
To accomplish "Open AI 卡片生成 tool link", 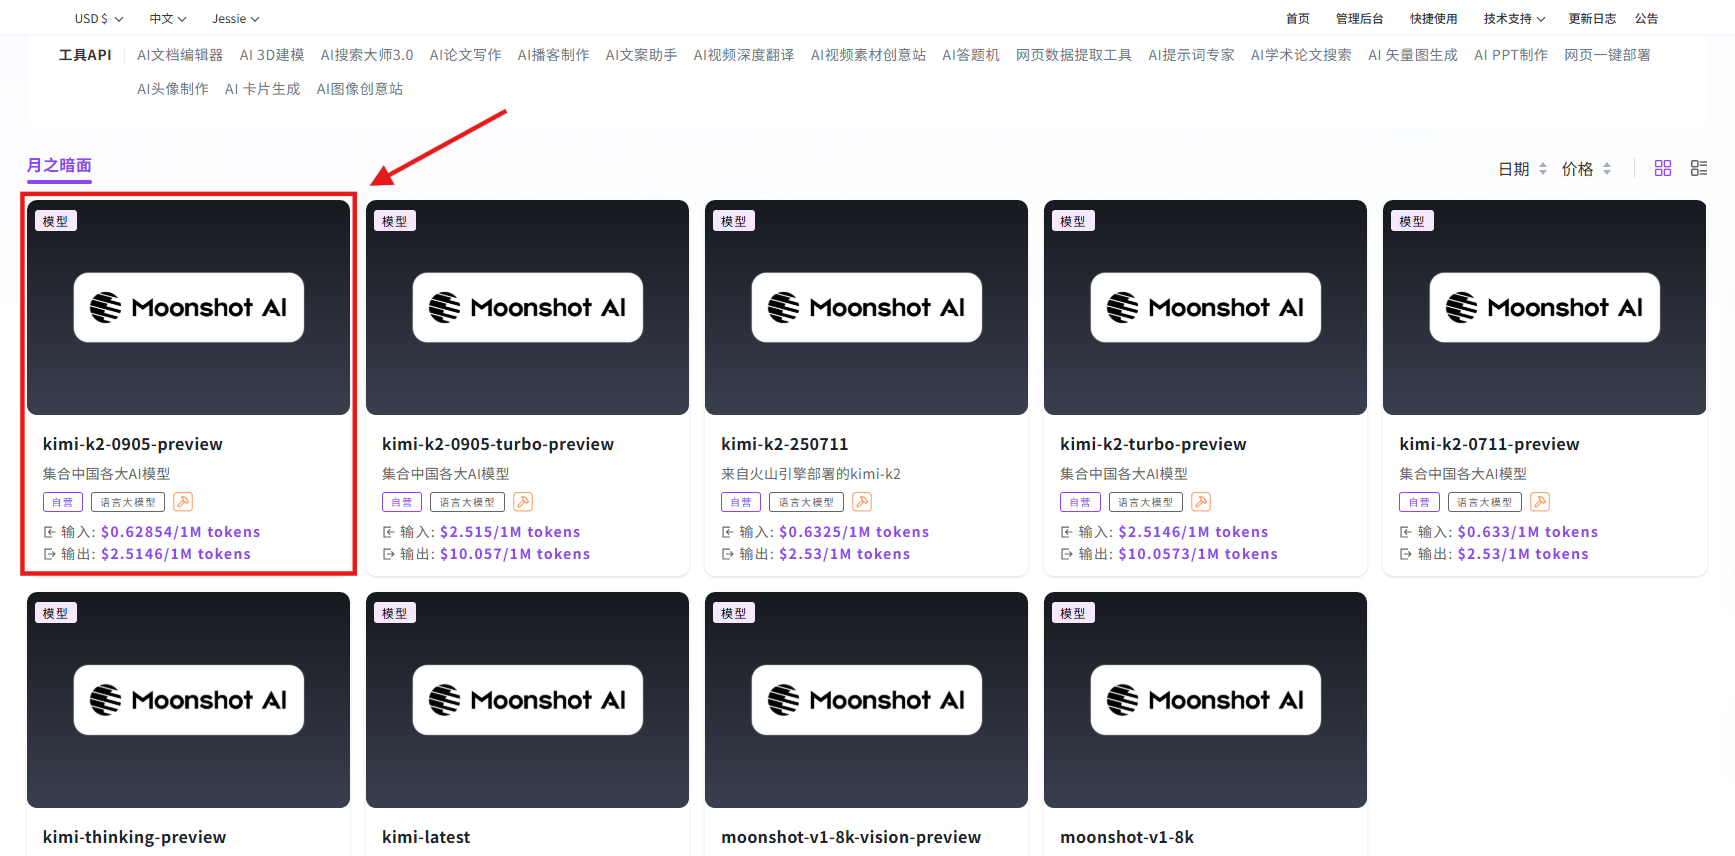I will pyautogui.click(x=263, y=89).
